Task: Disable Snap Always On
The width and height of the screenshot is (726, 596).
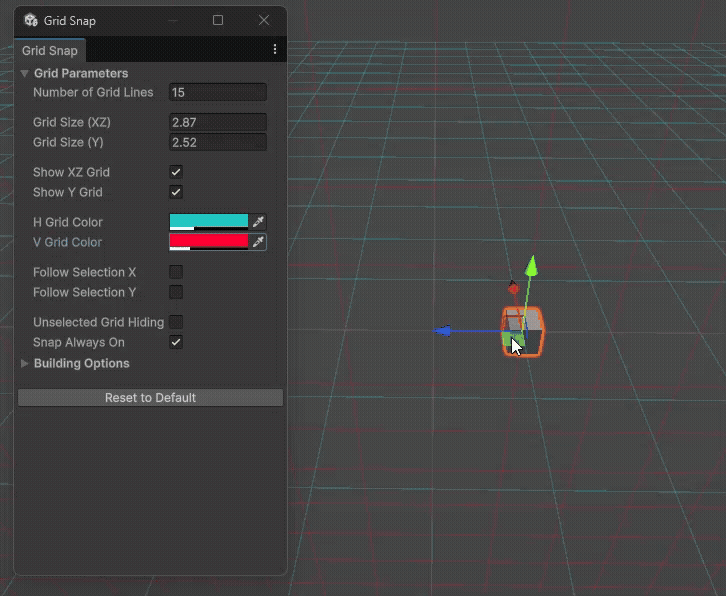Action: 176,342
